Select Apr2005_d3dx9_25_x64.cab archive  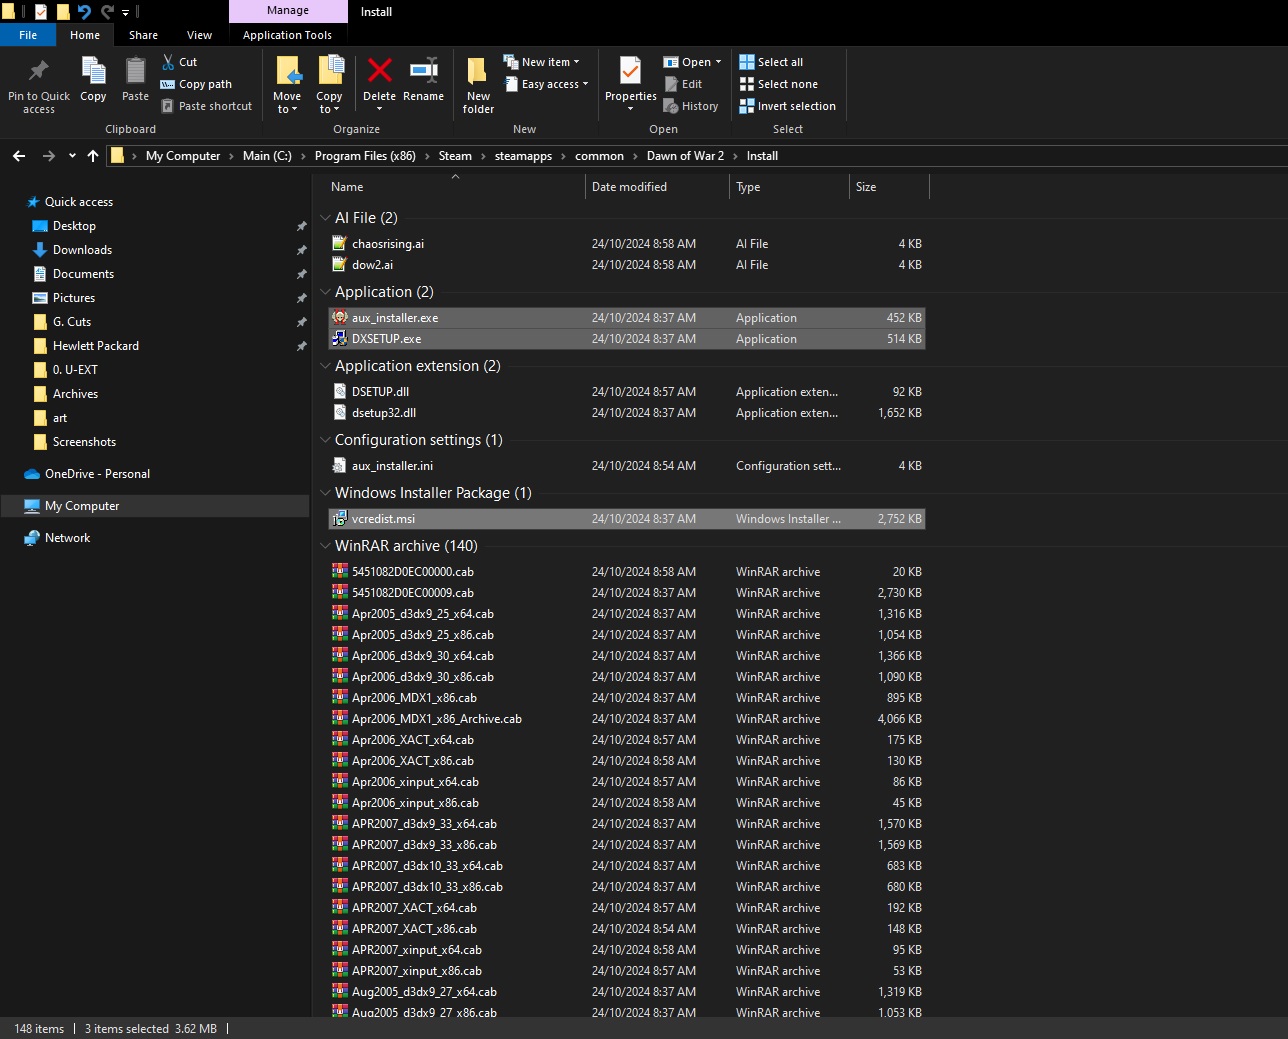coord(627,614)
